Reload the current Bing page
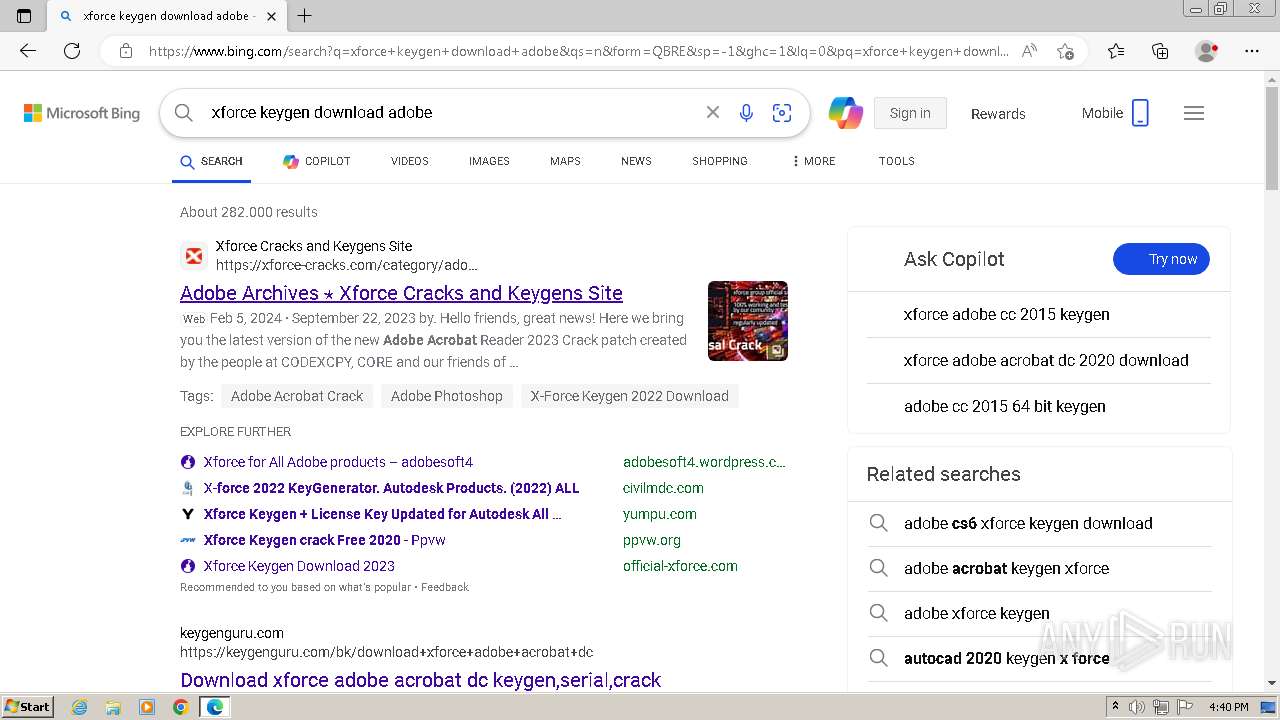 [72, 51]
